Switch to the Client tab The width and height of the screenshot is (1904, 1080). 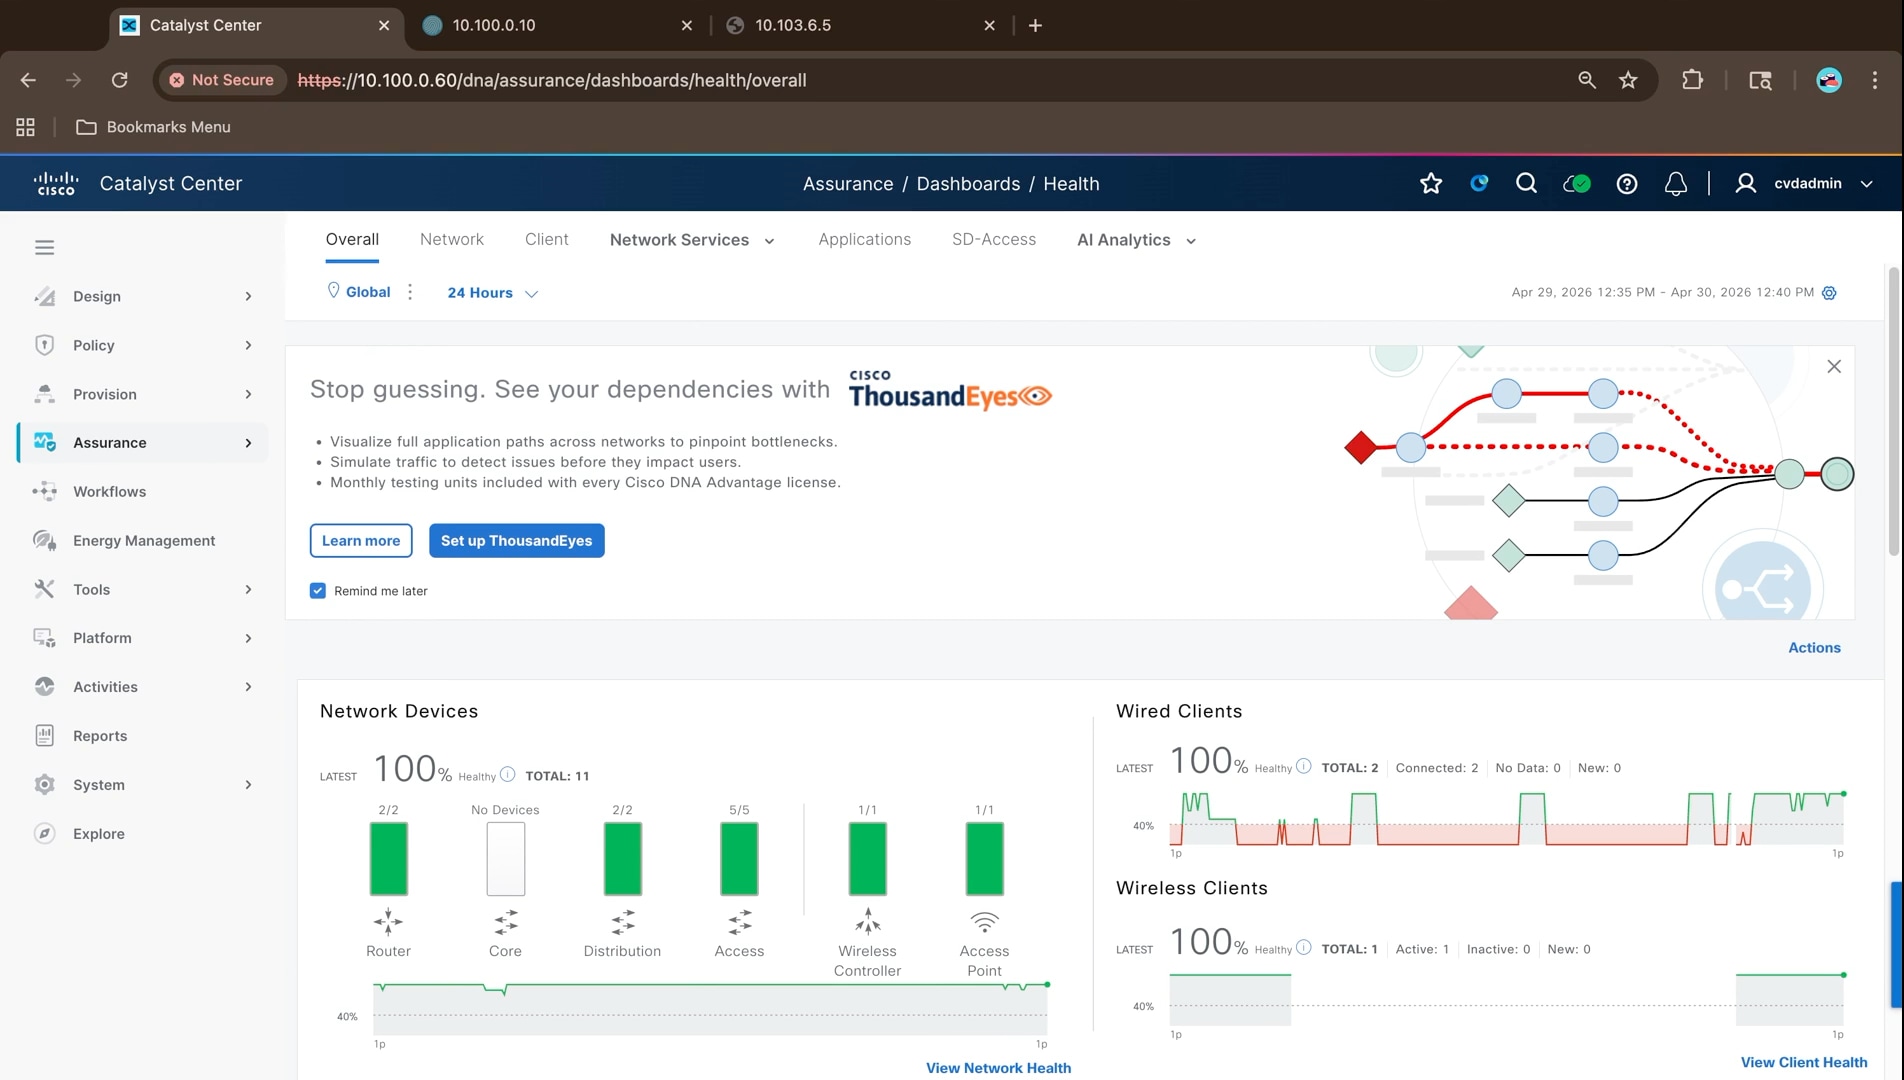(x=546, y=240)
